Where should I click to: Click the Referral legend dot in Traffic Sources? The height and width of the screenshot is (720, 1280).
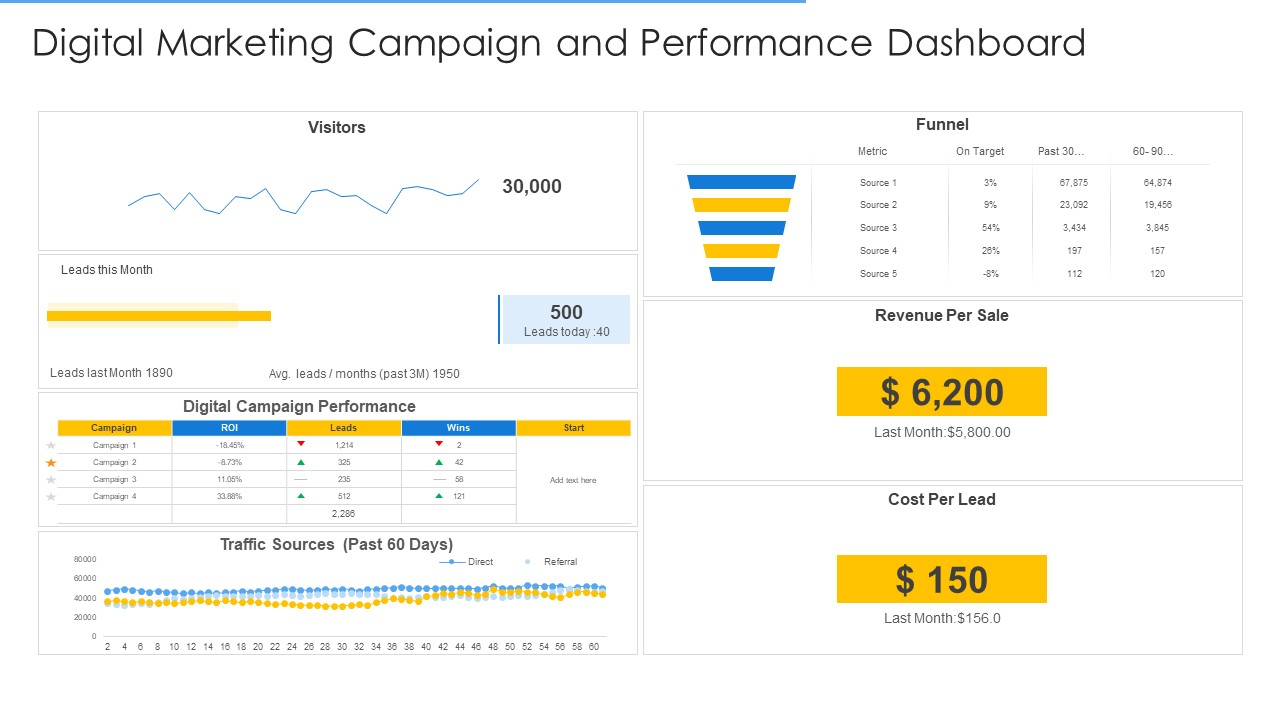(x=528, y=562)
